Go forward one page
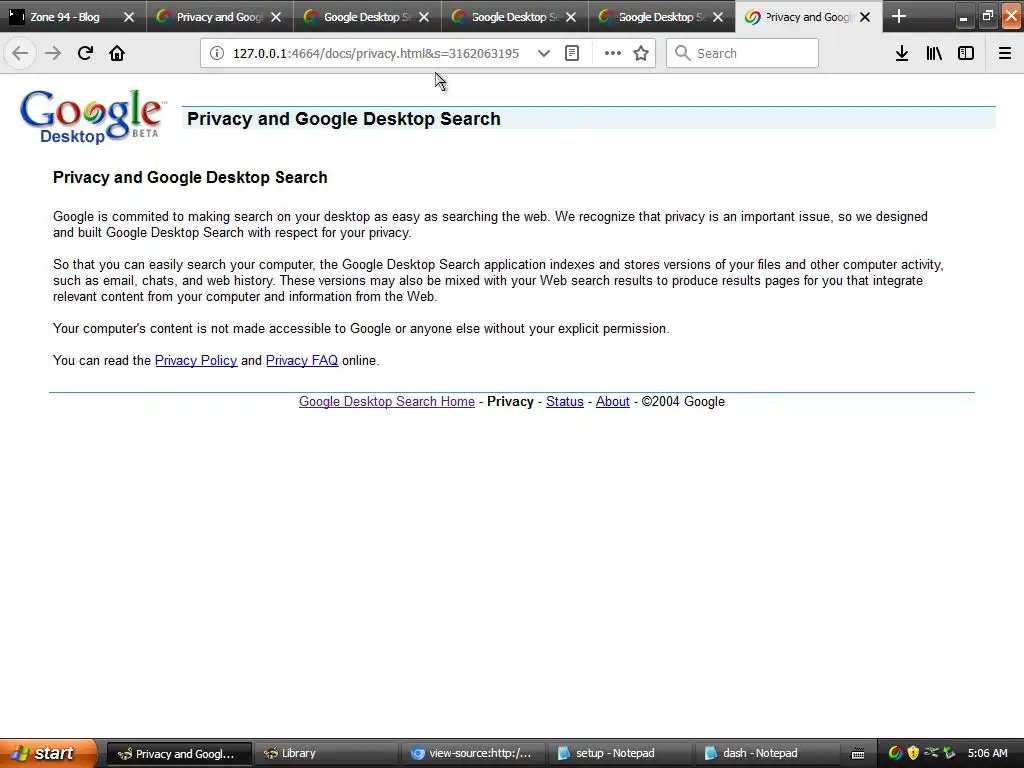Image resolution: width=1024 pixels, height=768 pixels. 53,53
